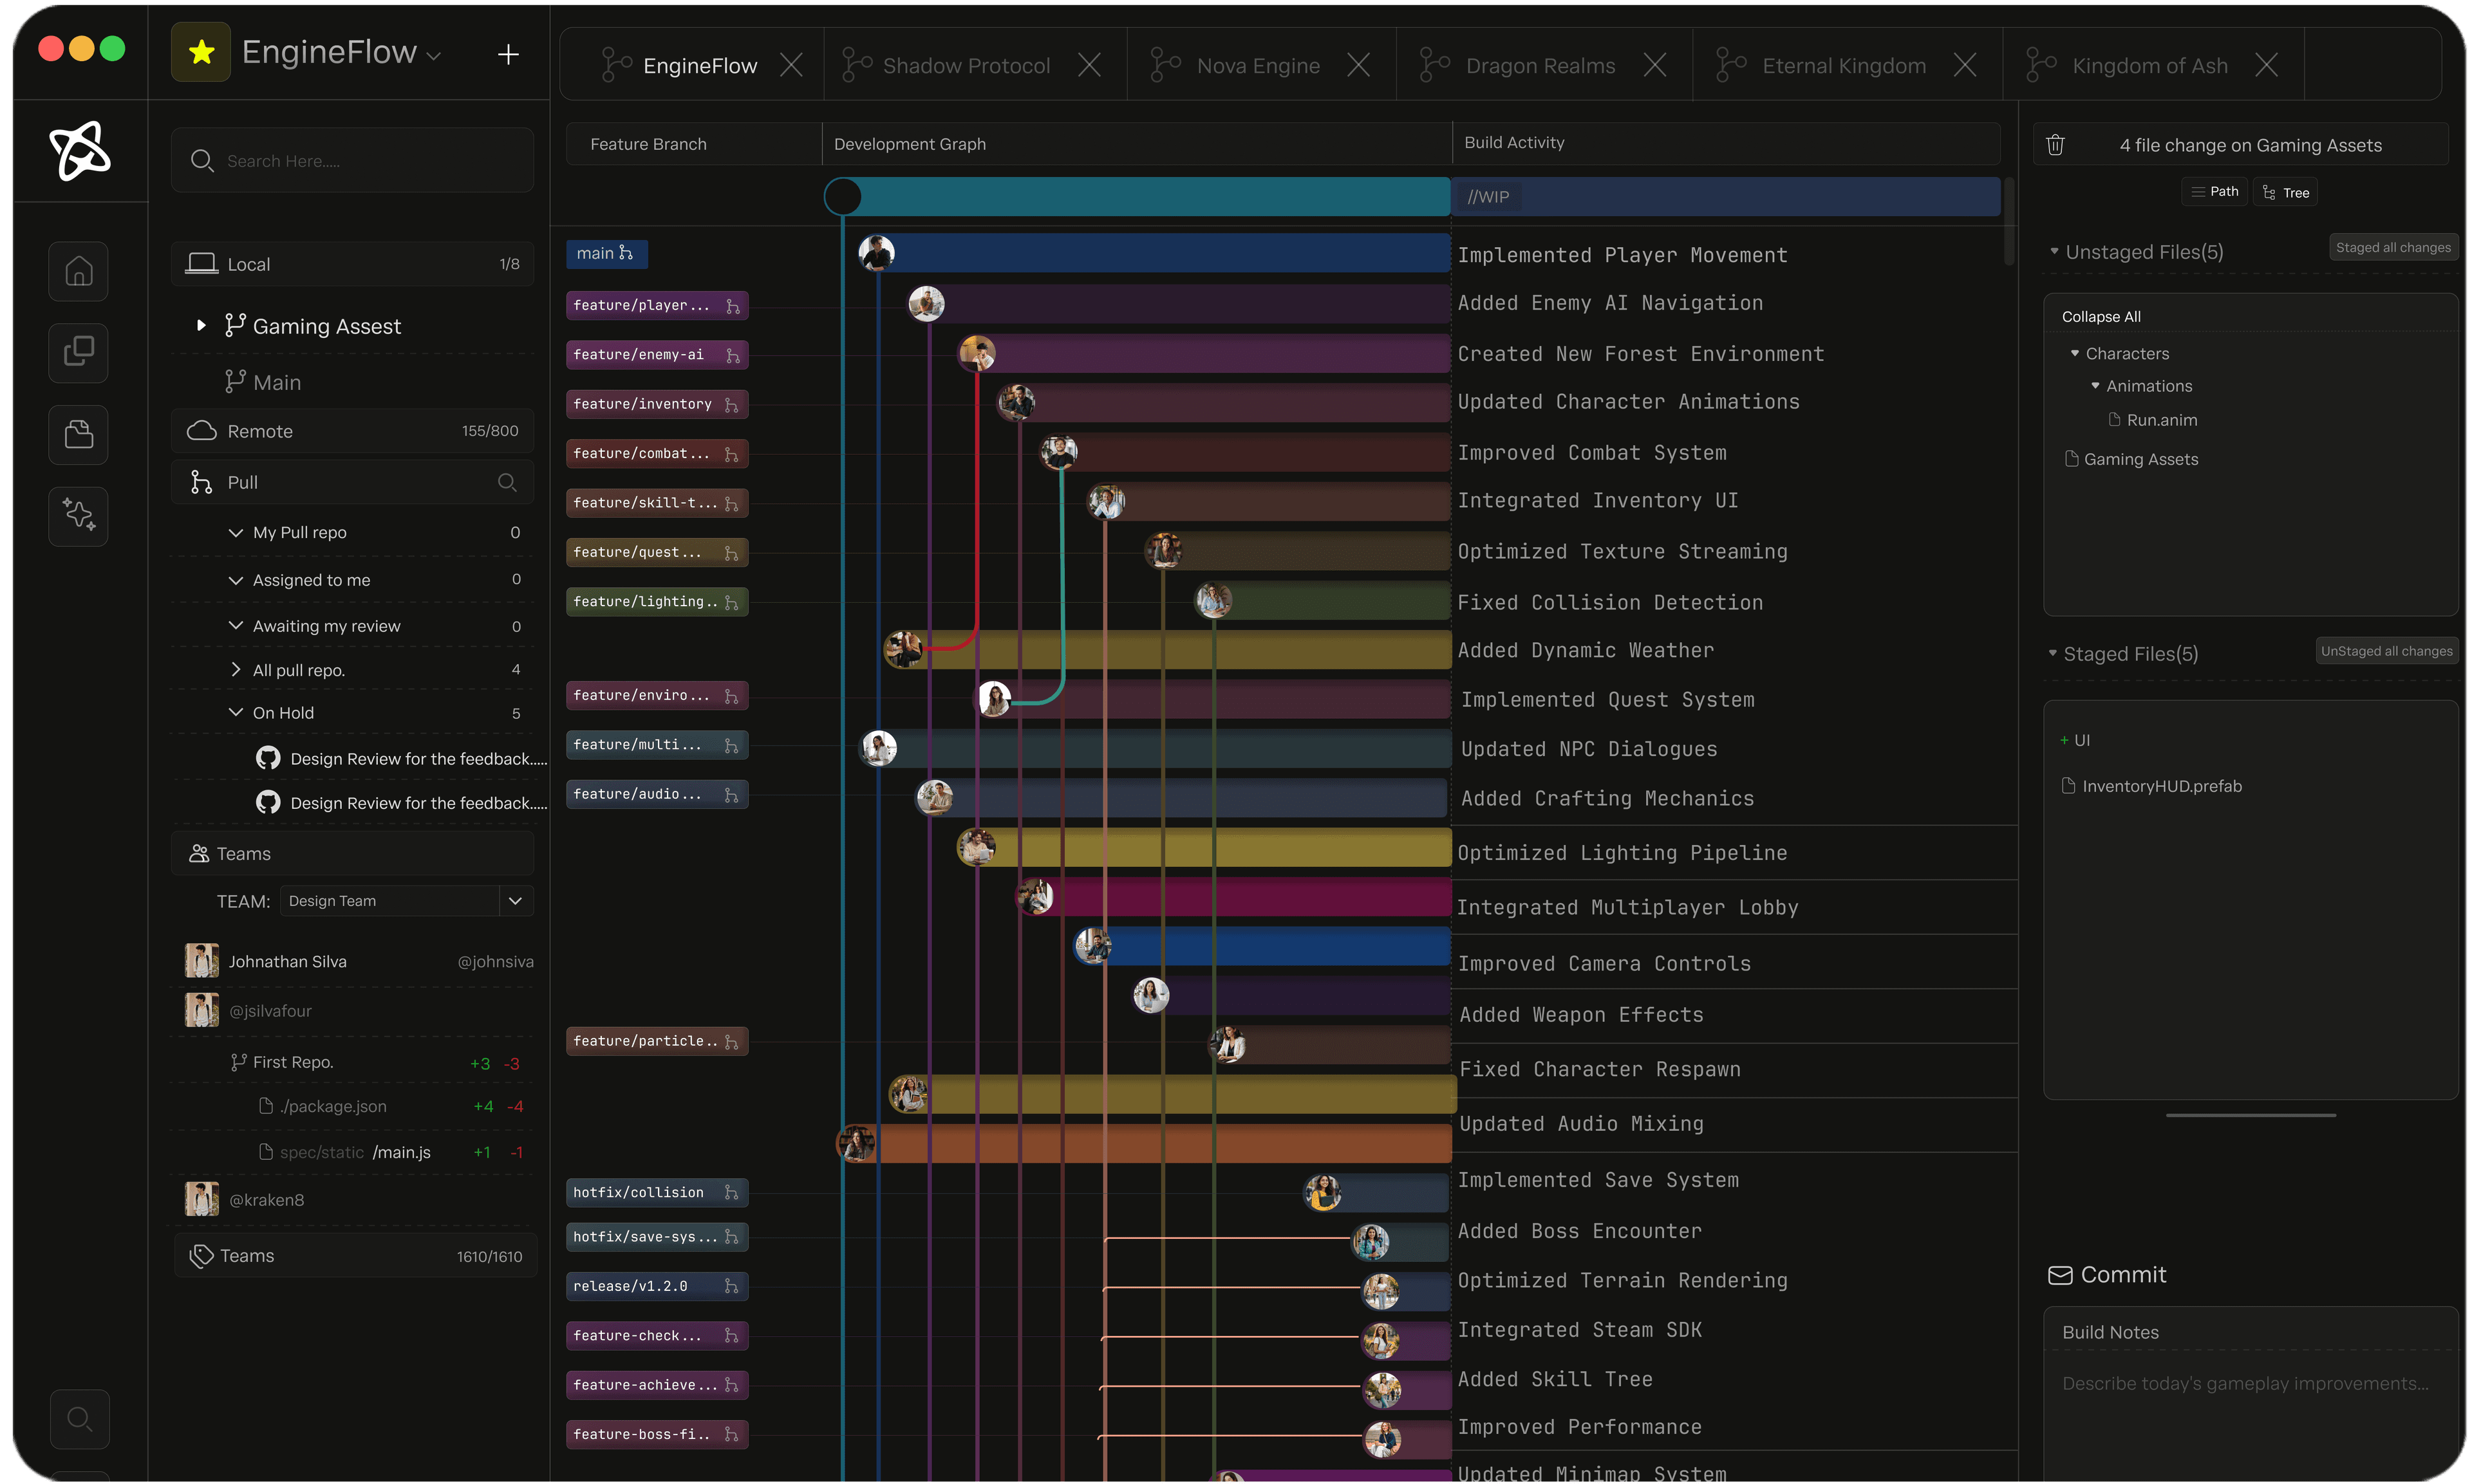This screenshot has width=2472, height=1484.
Task: Expand All pull repo. section
Action: [236, 669]
